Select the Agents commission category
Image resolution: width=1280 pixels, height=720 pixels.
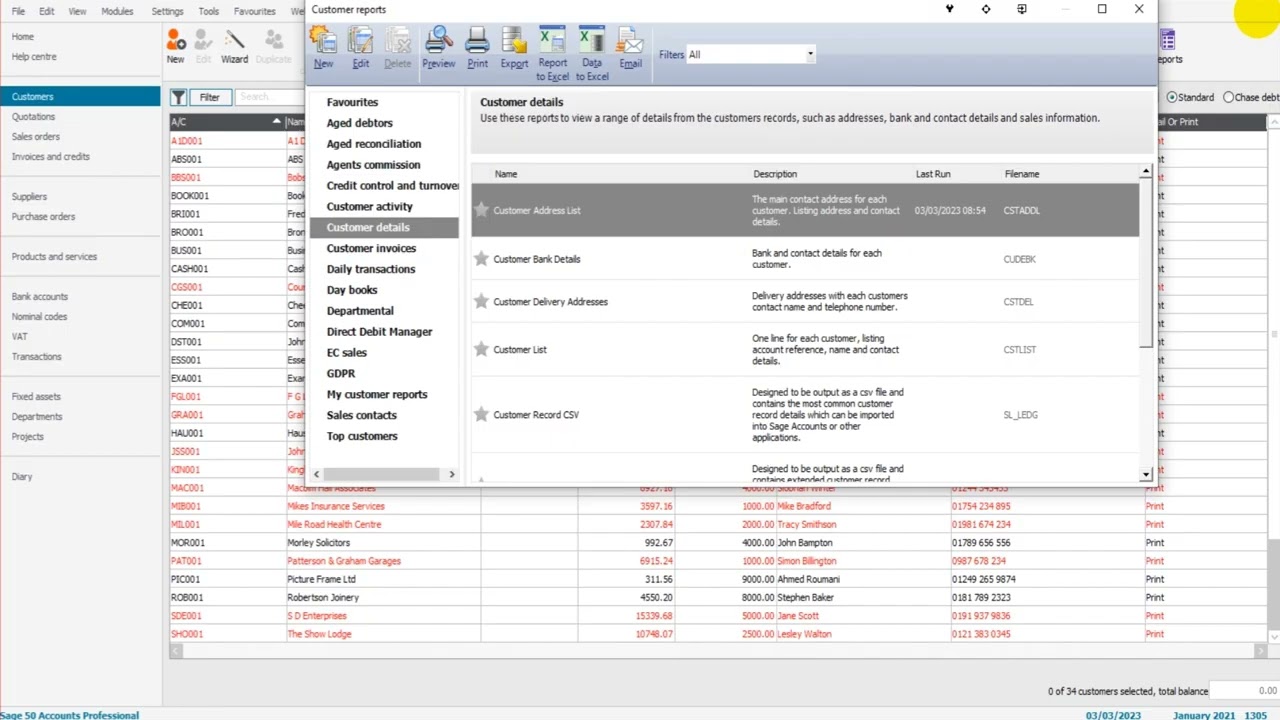(373, 165)
